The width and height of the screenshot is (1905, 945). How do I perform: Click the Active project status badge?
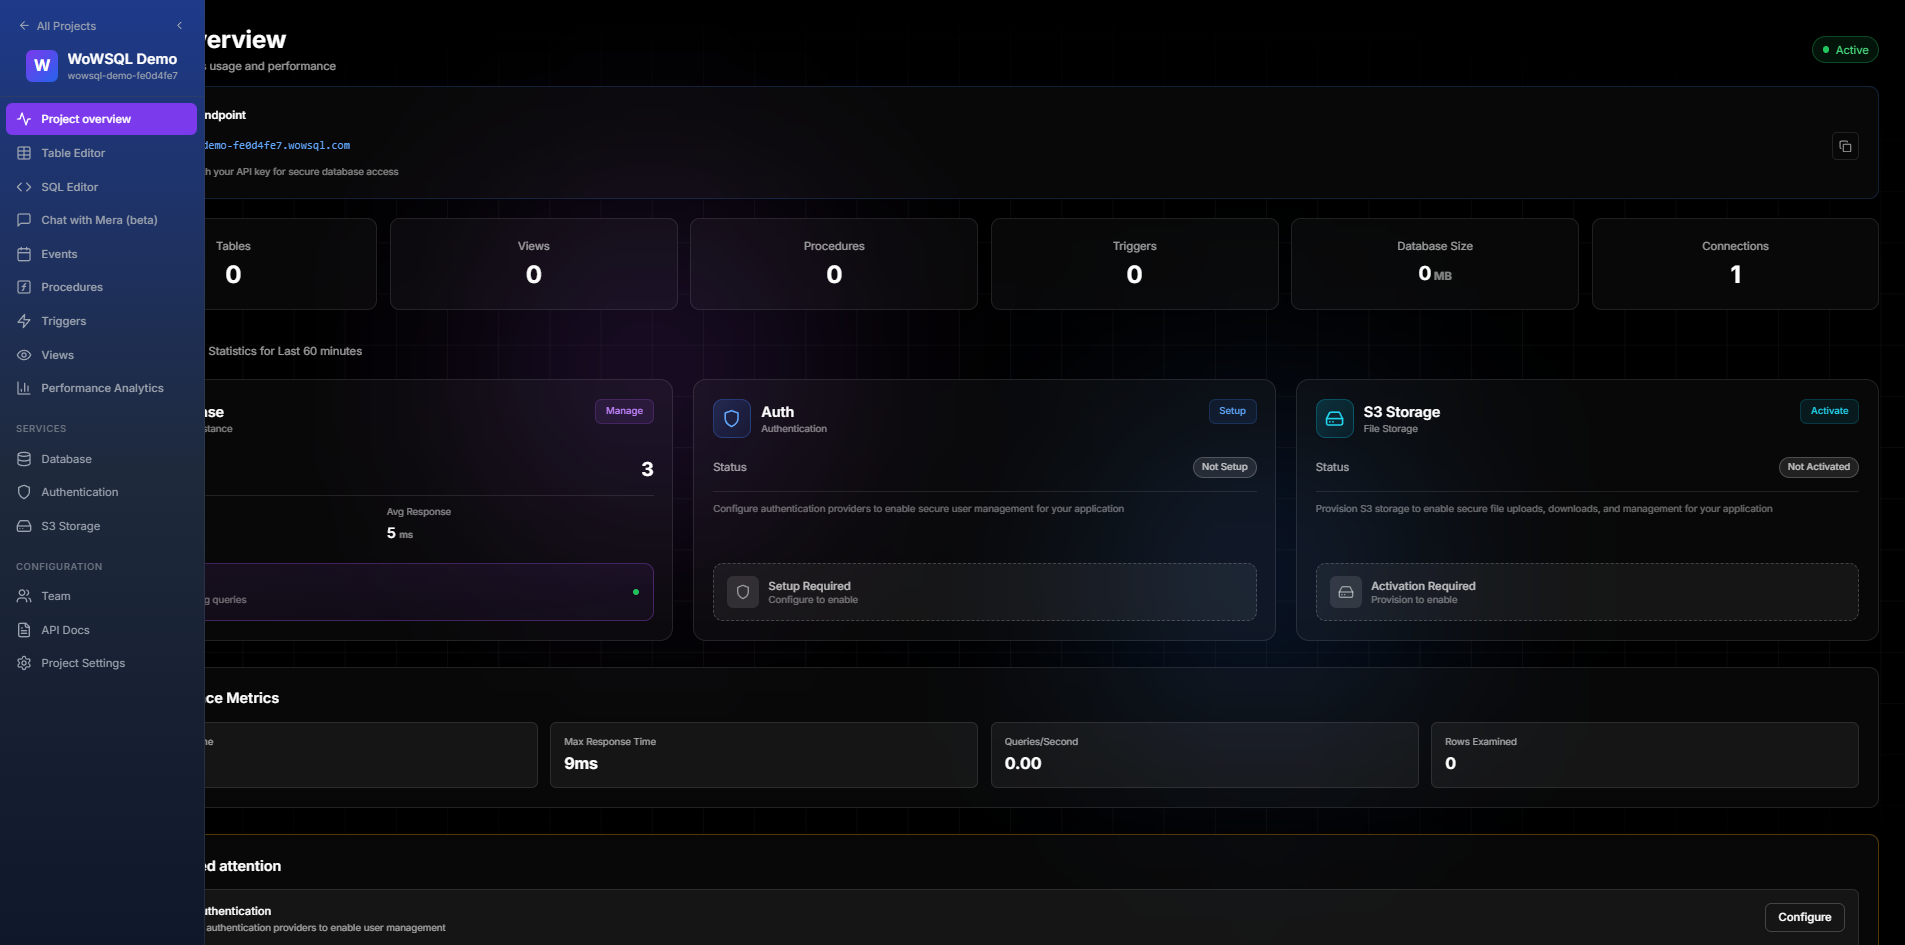1845,49
